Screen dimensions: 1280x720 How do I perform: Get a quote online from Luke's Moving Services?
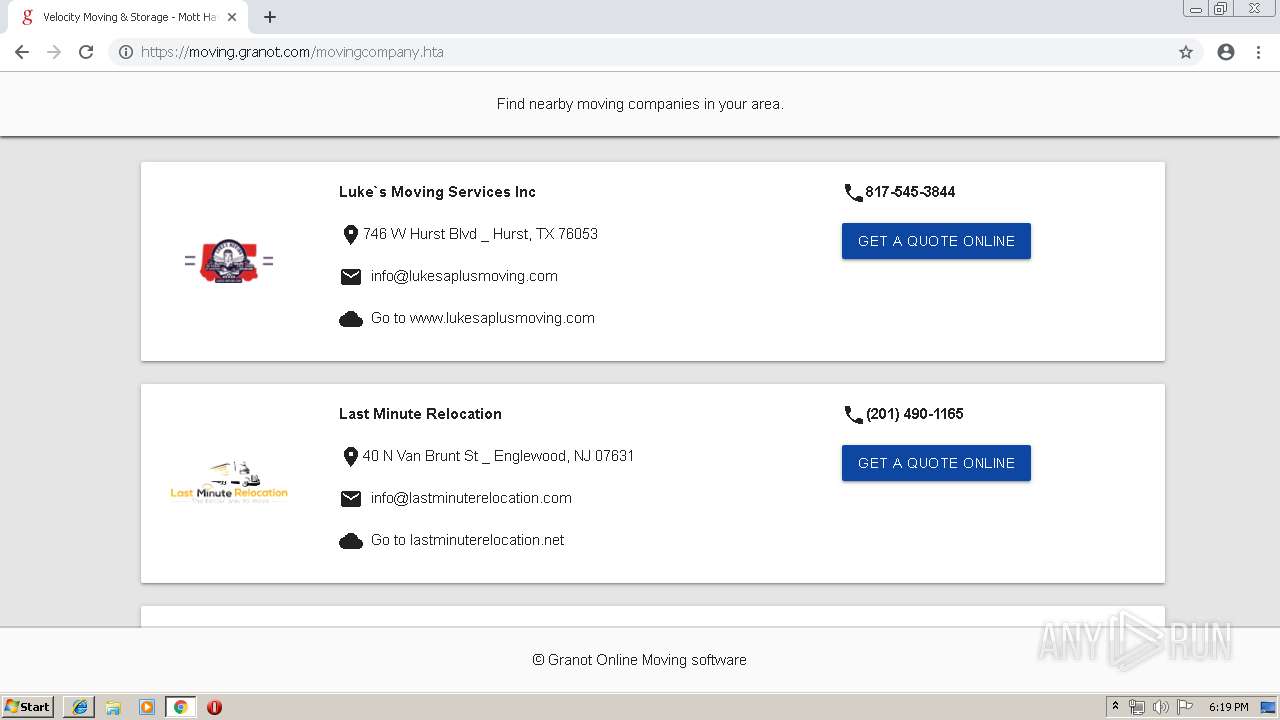coord(936,241)
